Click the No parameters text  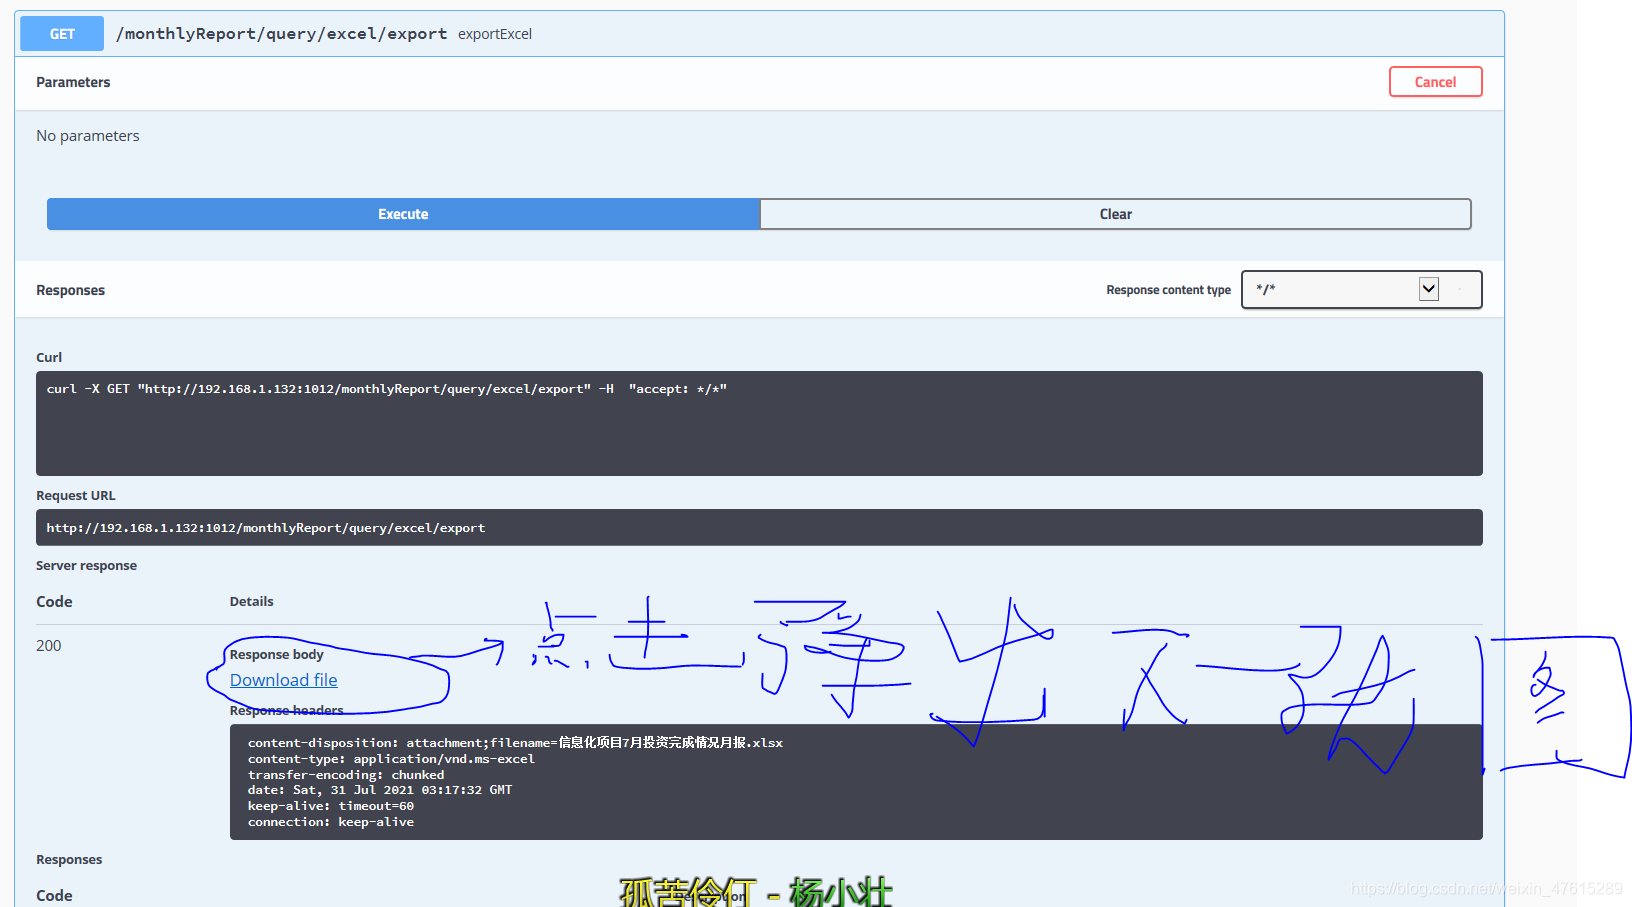88,136
